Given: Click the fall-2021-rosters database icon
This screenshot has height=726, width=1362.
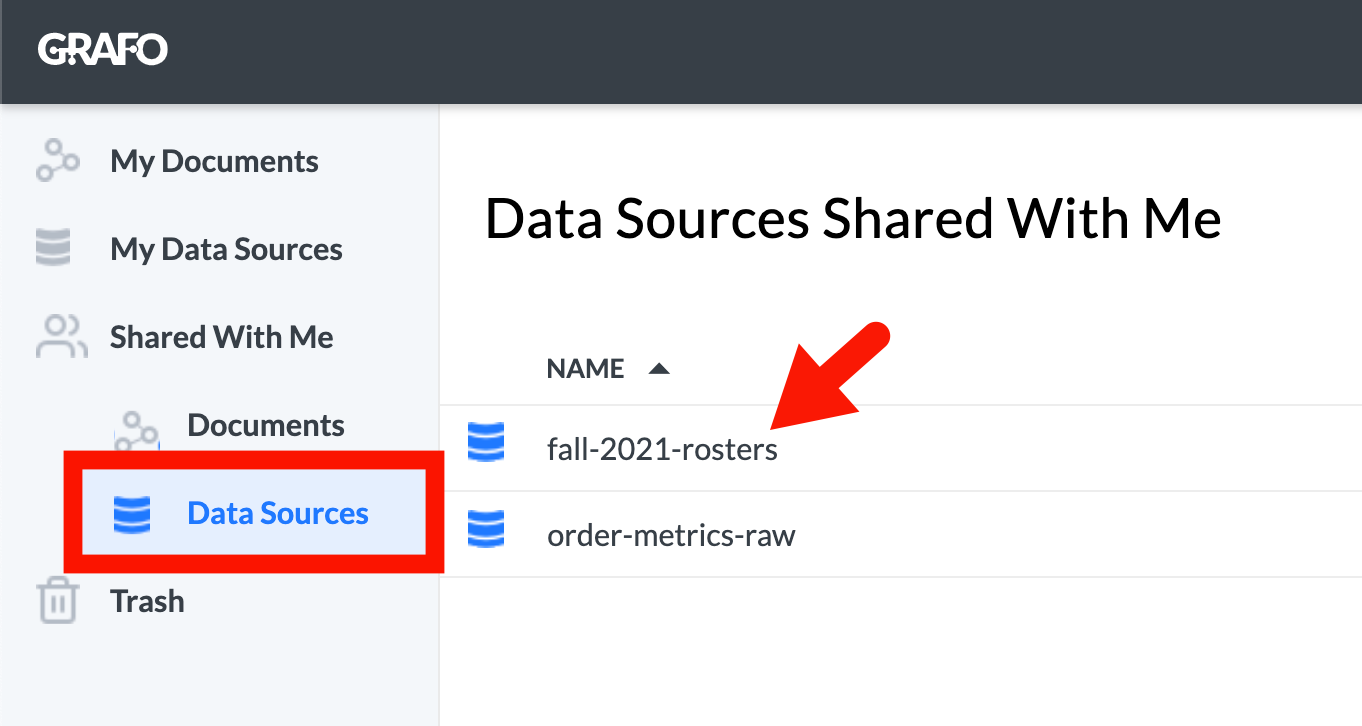Looking at the screenshot, I should tap(486, 442).
